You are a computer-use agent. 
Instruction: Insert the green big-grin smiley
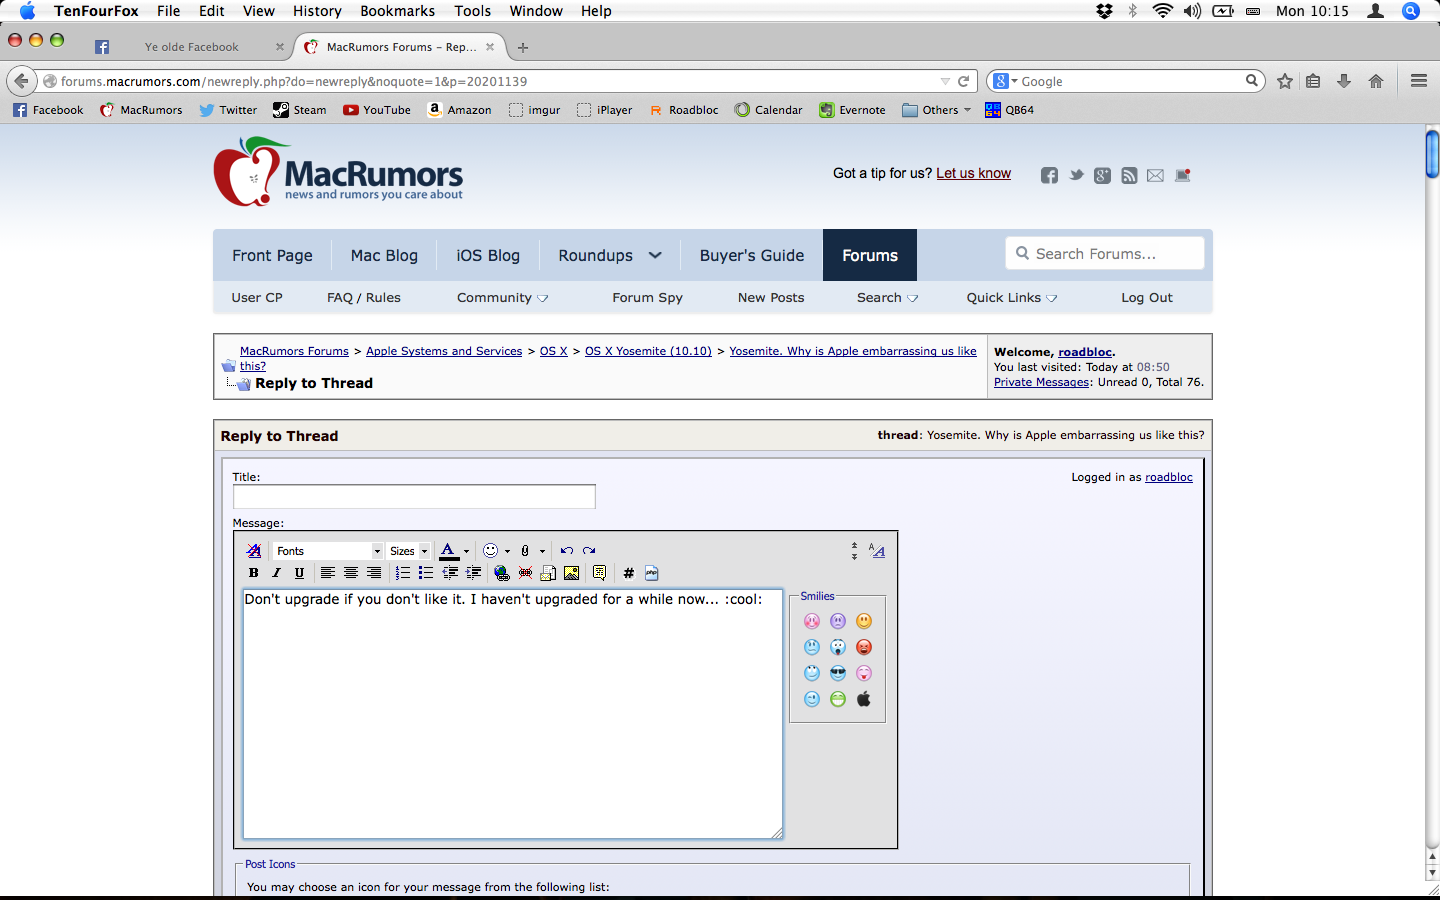[x=838, y=699]
